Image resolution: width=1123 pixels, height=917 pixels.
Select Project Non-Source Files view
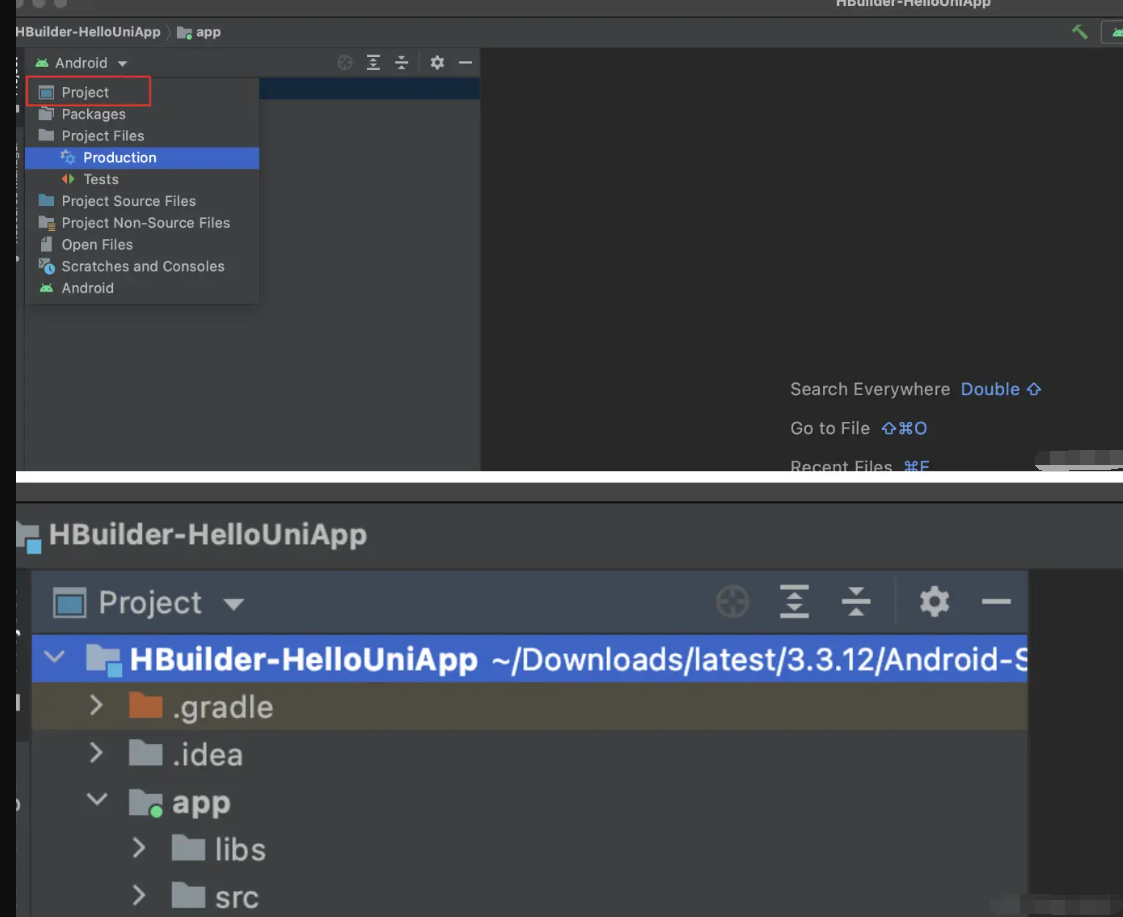pos(142,223)
